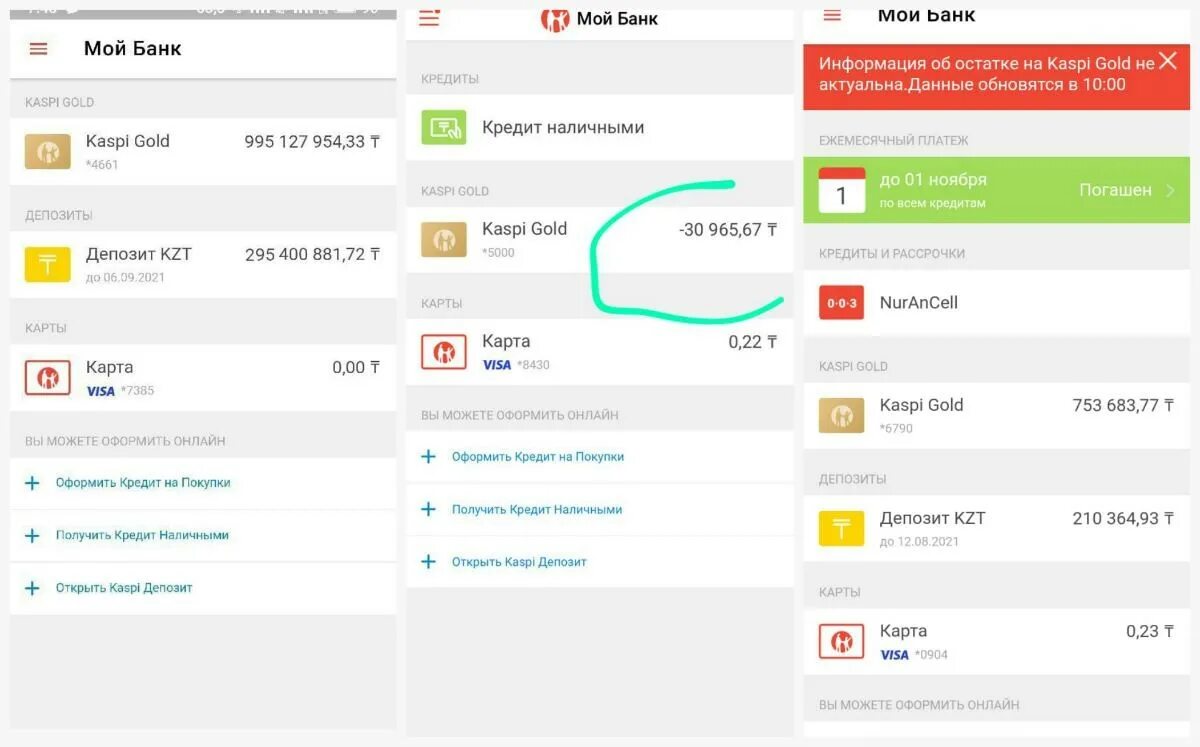This screenshot has height=747, width=1200.
Task: Tap the VISA logo beside *0904
Action: [894, 655]
